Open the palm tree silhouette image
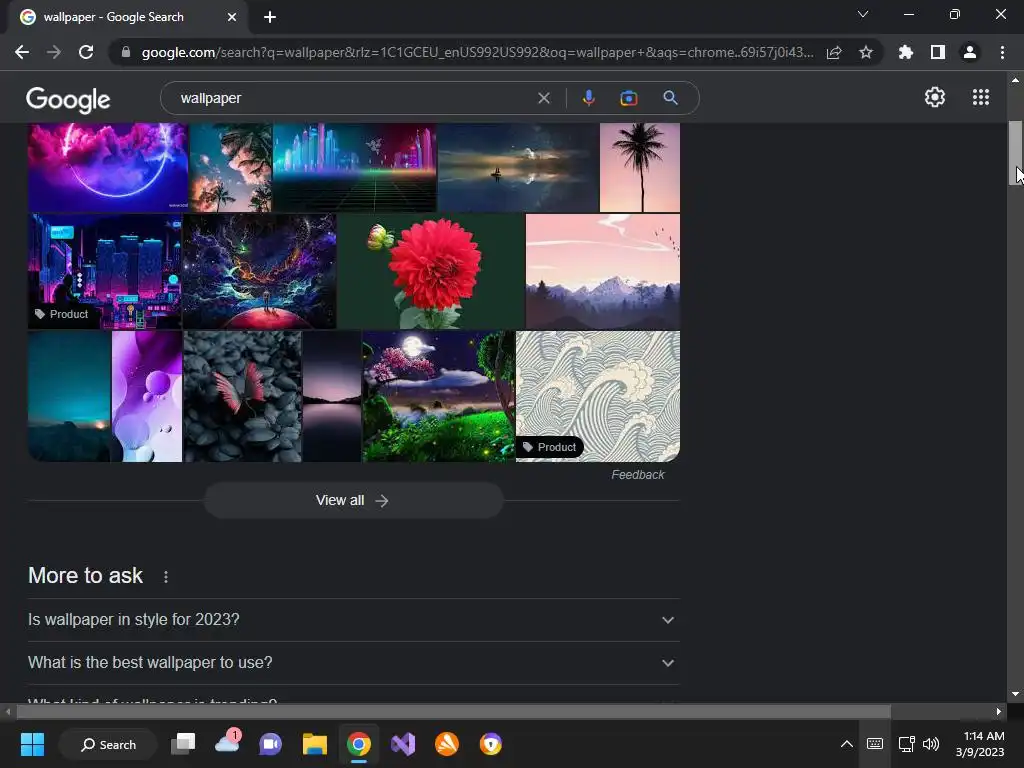1024x768 pixels. (639, 167)
